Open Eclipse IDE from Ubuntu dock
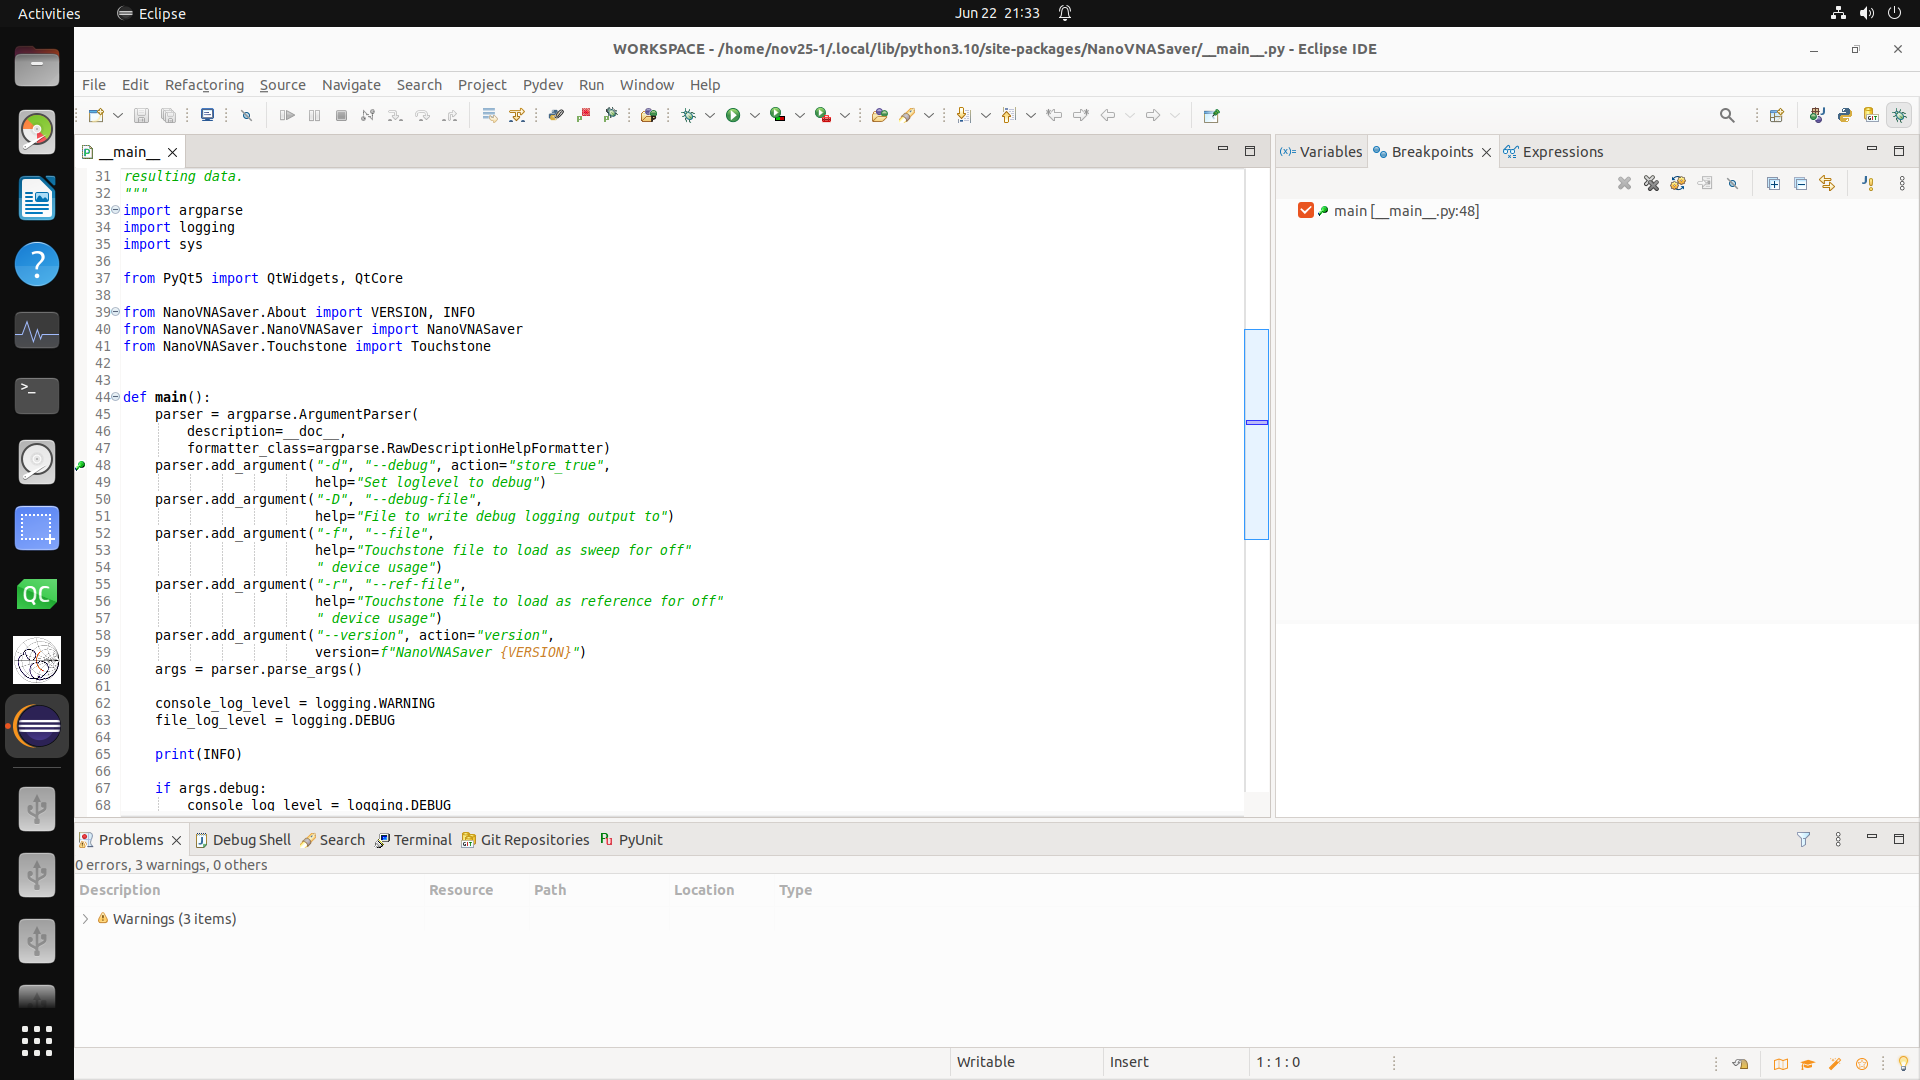 pos(37,726)
